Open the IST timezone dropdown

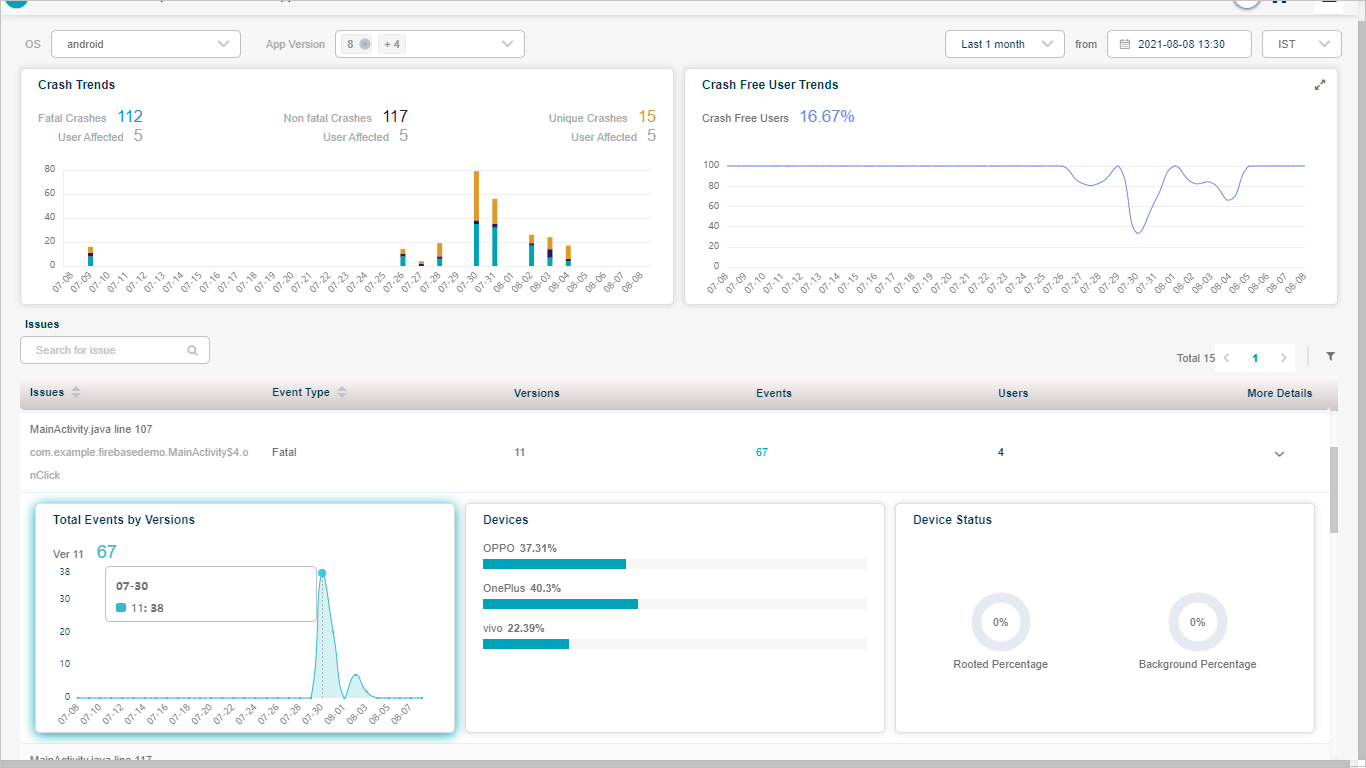click(x=1302, y=44)
